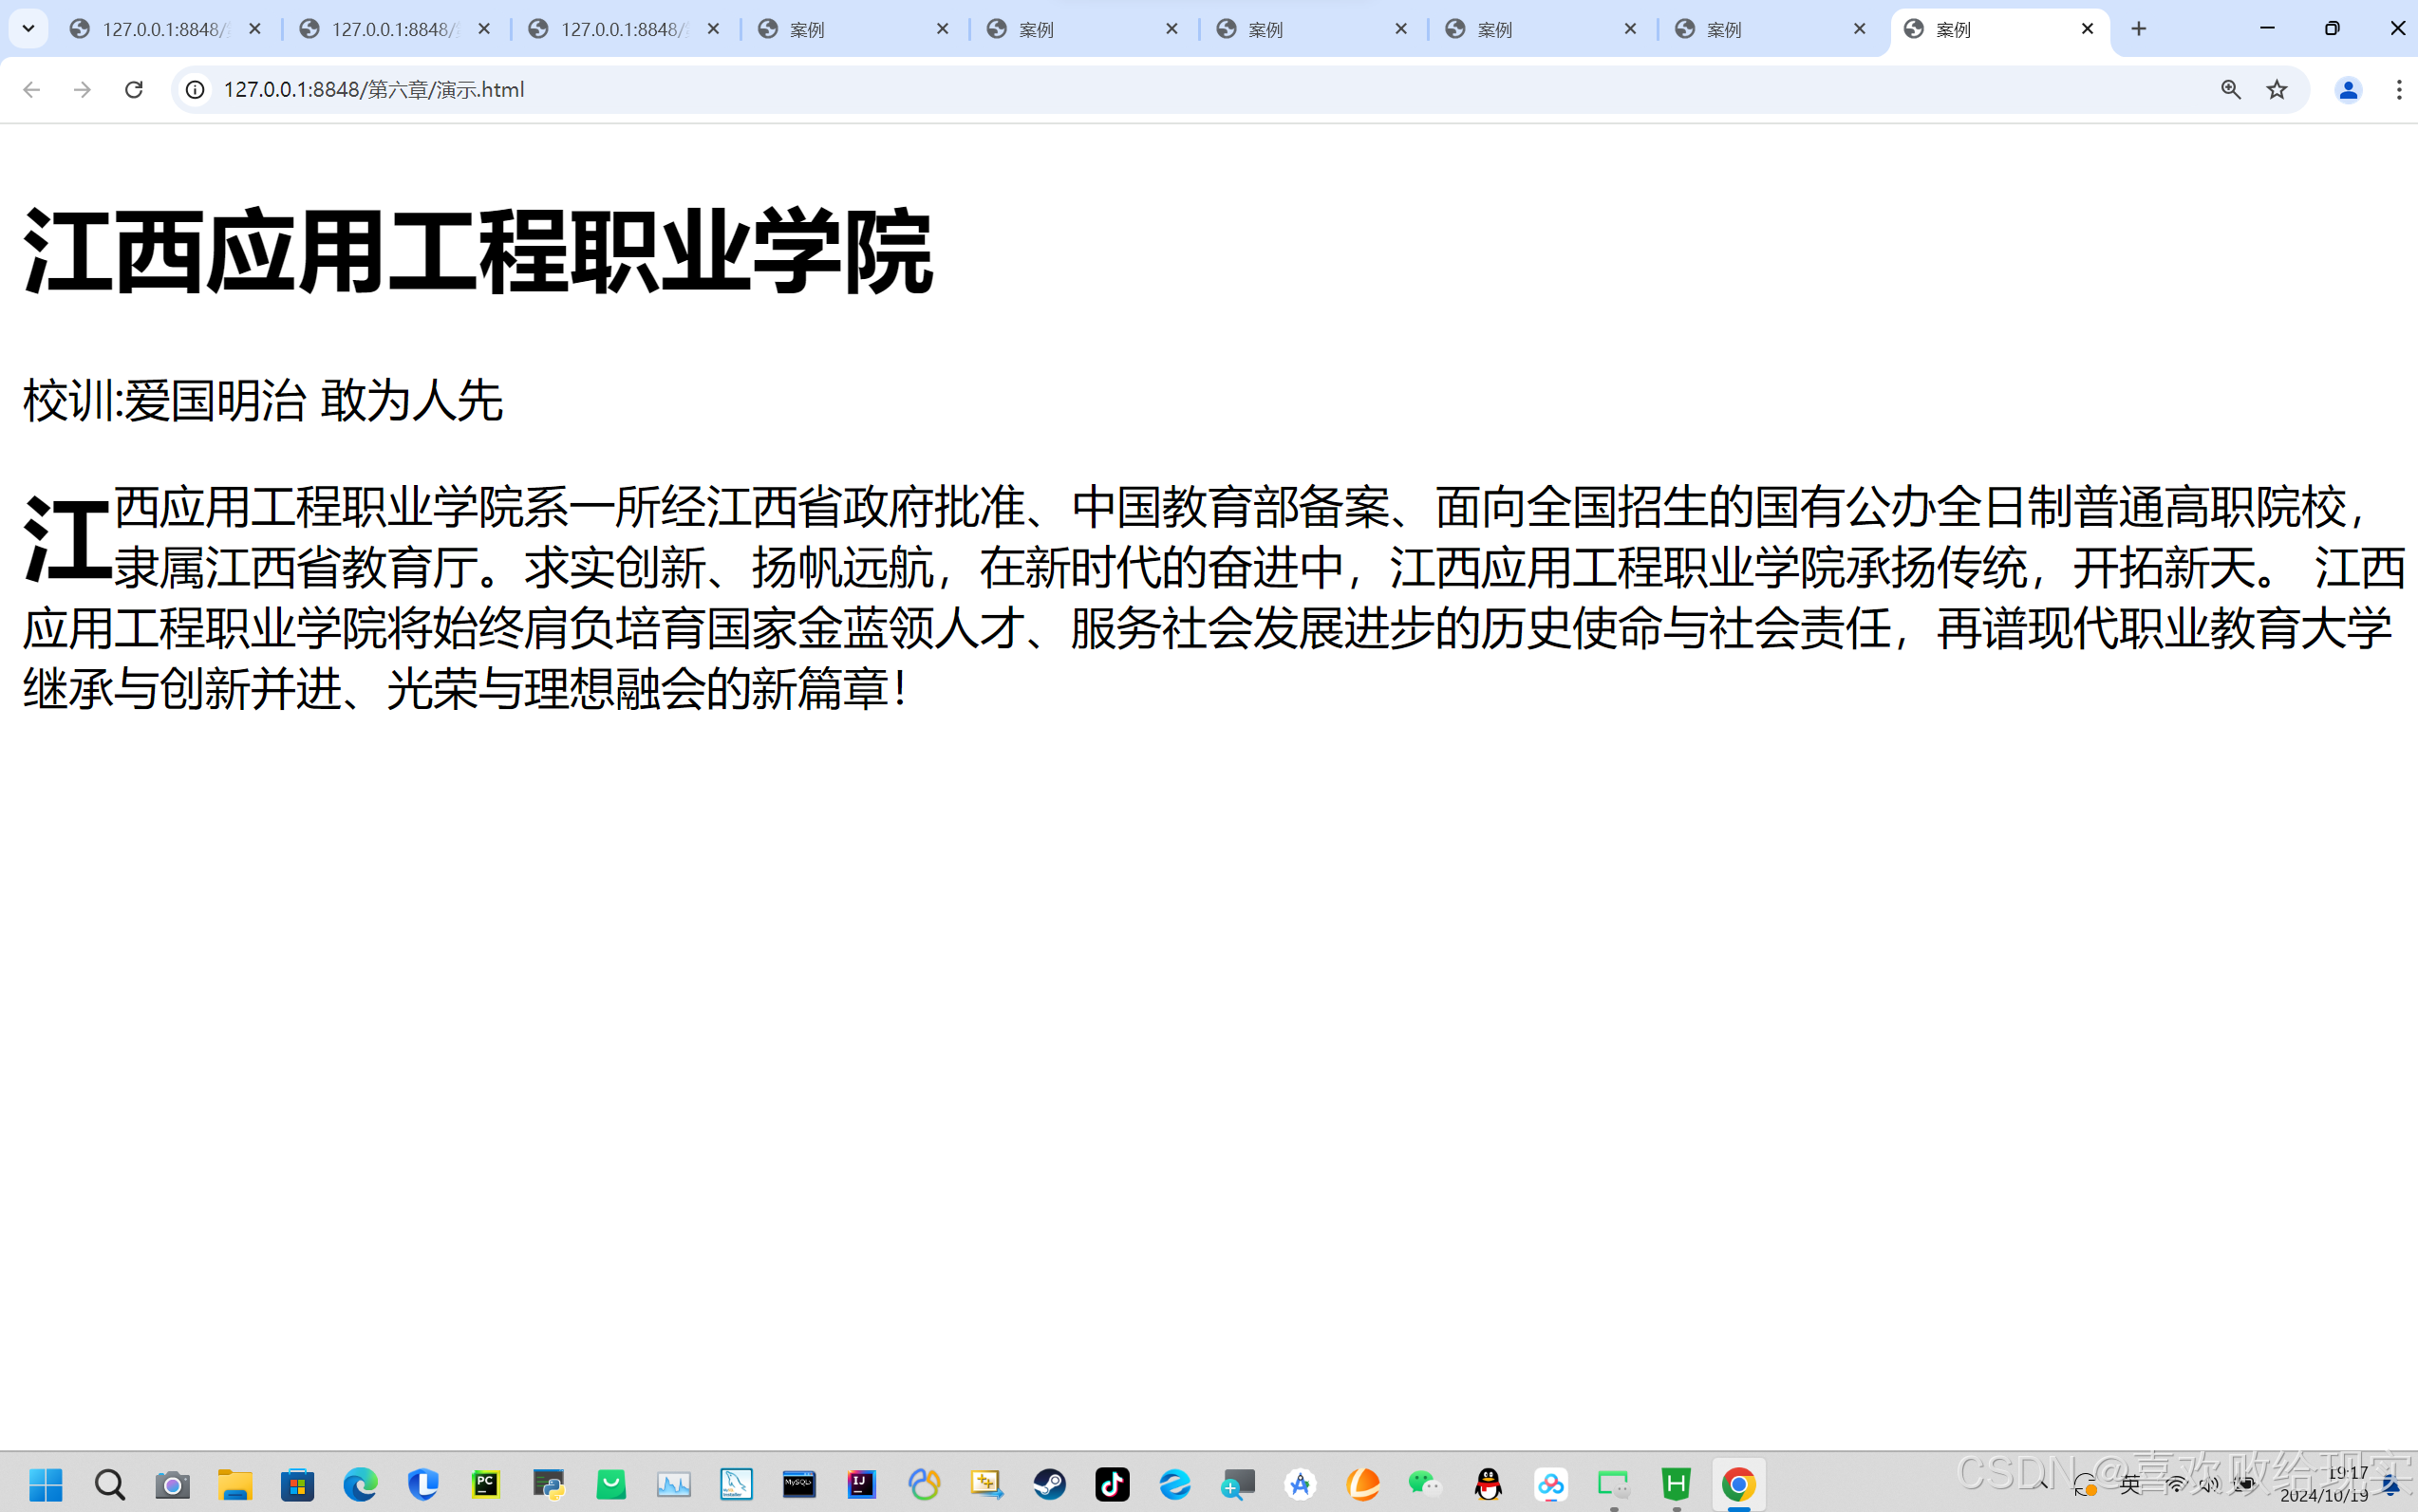Open Steam from the taskbar
This screenshot has width=2418, height=1512.
pos(1049,1484)
